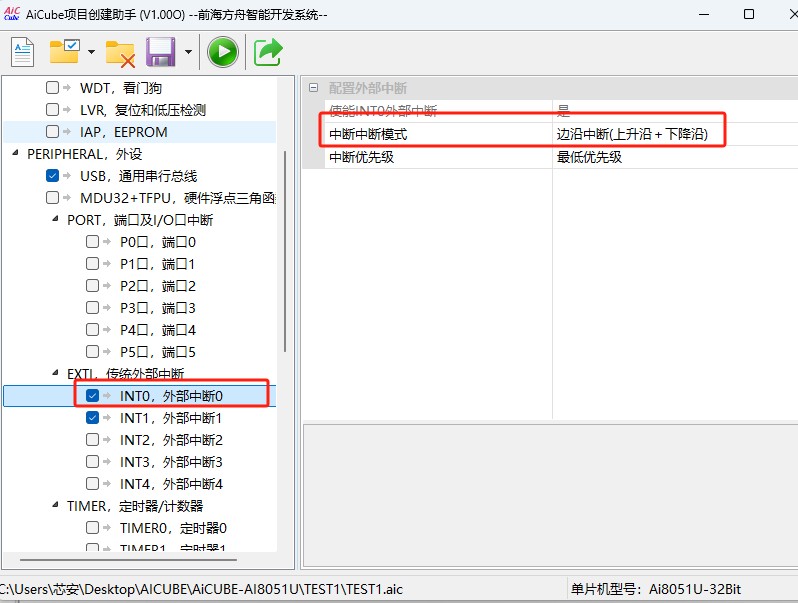Open dropdown arrow beside open-folder icon
Viewport: 798px width, 603px height.
(x=91, y=51)
